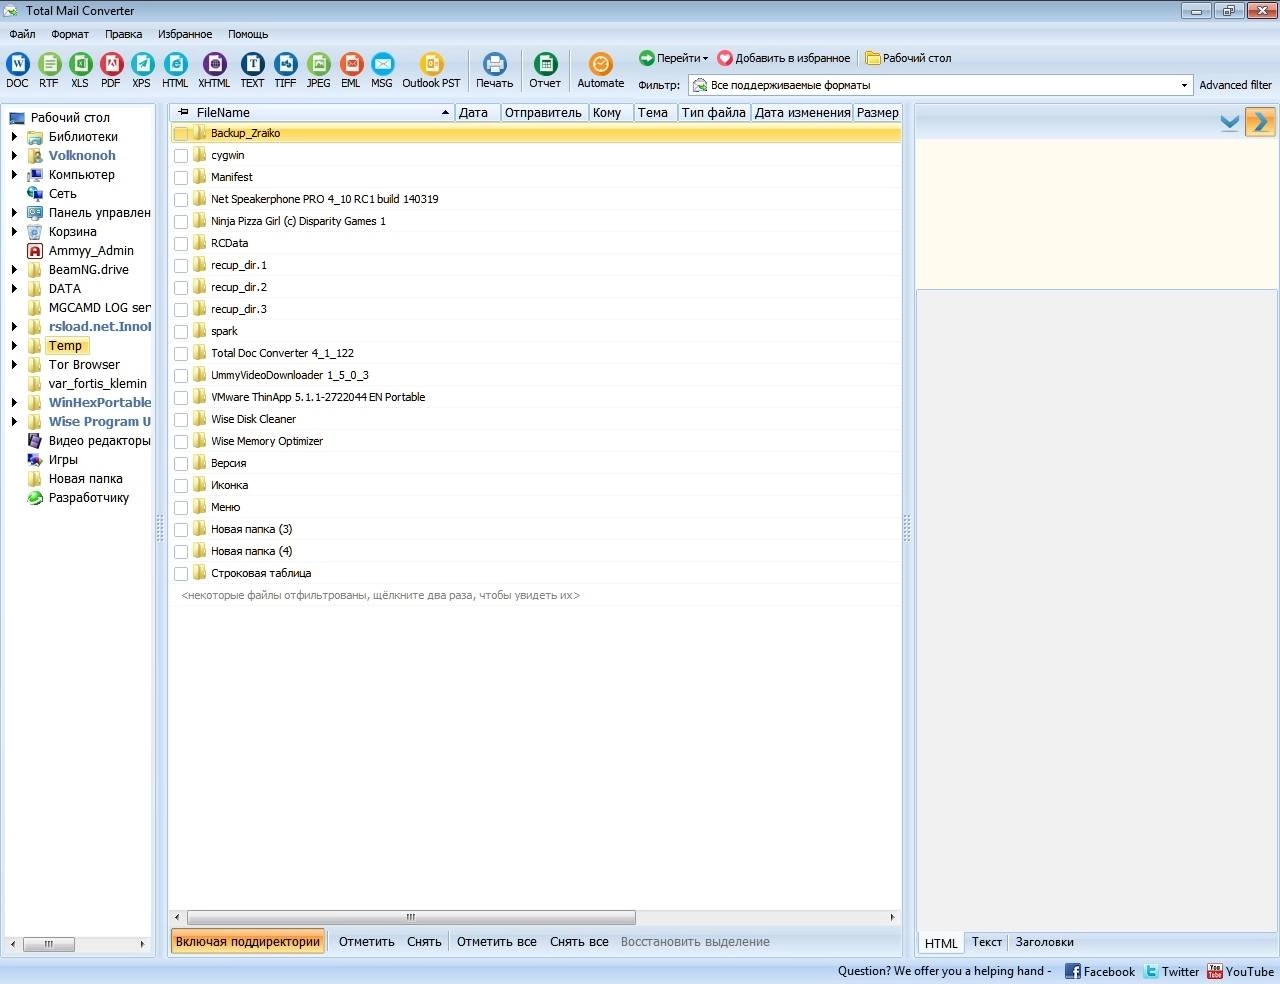Expand Tor Browser folder node

[x=14, y=365]
